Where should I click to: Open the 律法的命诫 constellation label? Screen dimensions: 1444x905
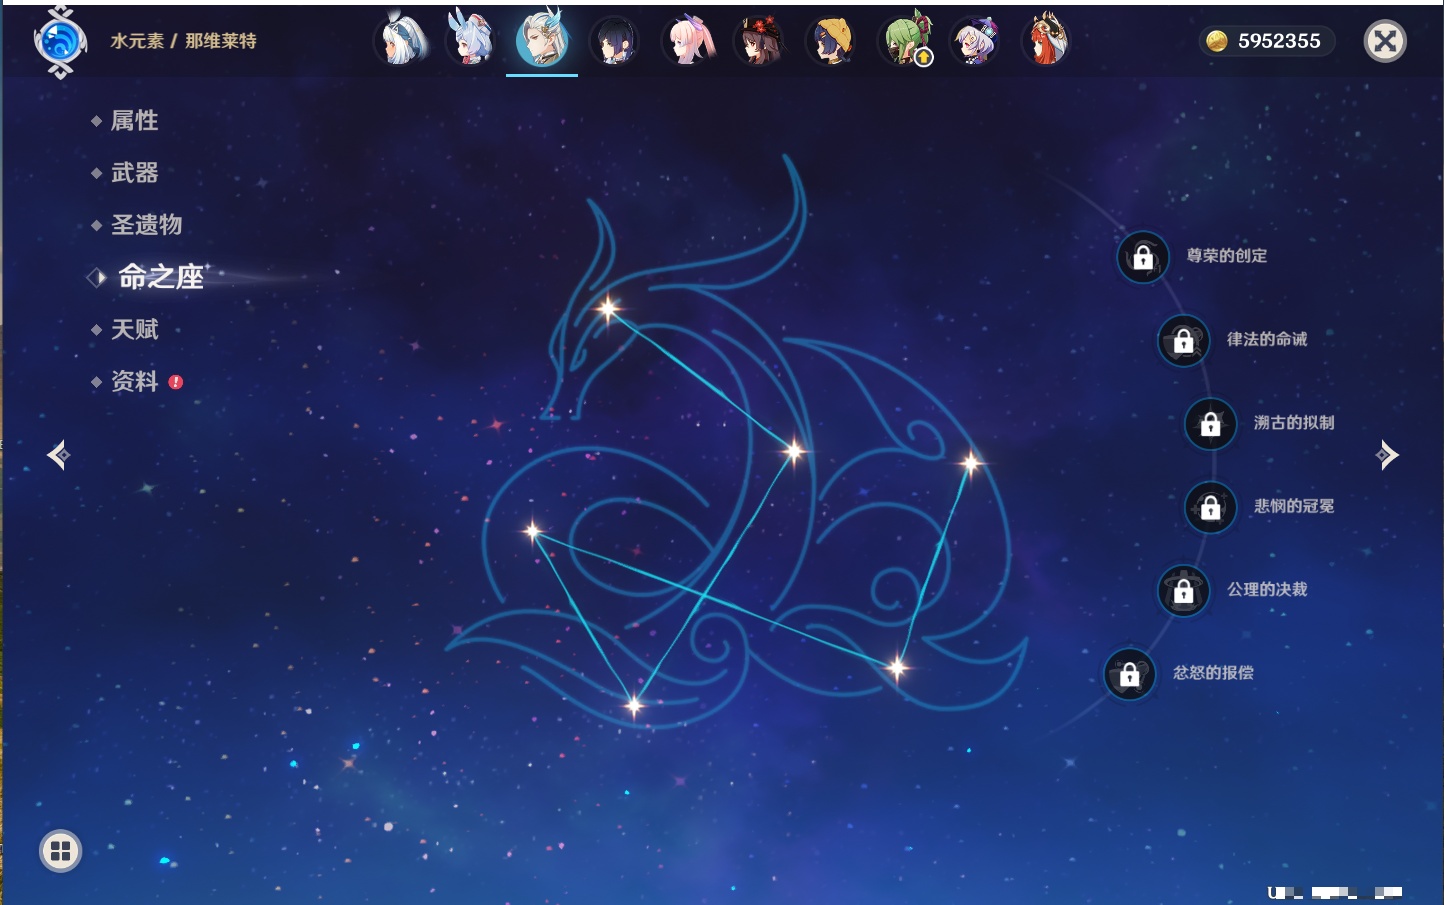tap(1267, 339)
